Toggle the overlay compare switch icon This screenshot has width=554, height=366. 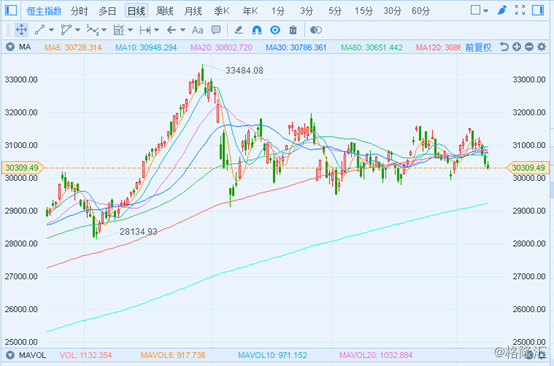point(316,30)
